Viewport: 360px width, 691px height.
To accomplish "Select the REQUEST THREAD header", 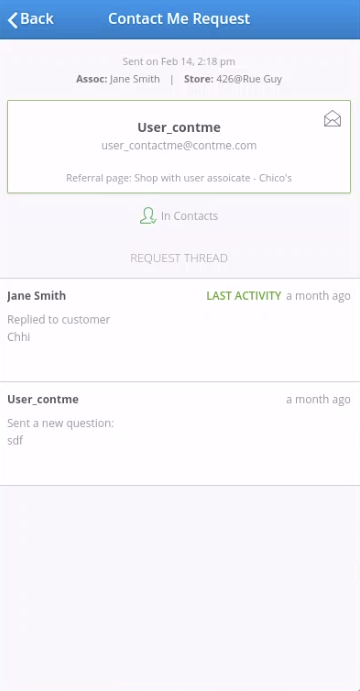I will point(179,258).
